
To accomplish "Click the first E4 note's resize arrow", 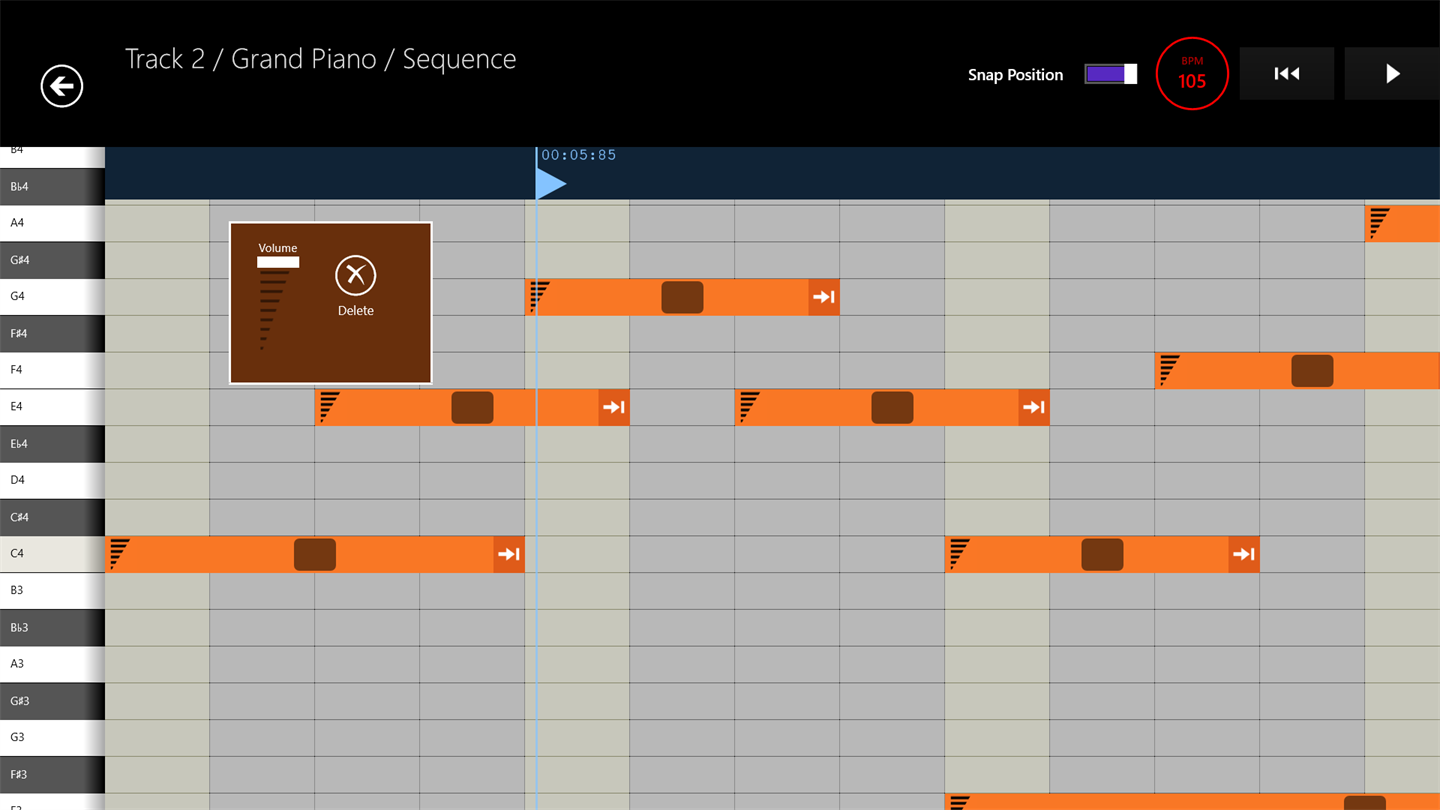I will point(613,407).
